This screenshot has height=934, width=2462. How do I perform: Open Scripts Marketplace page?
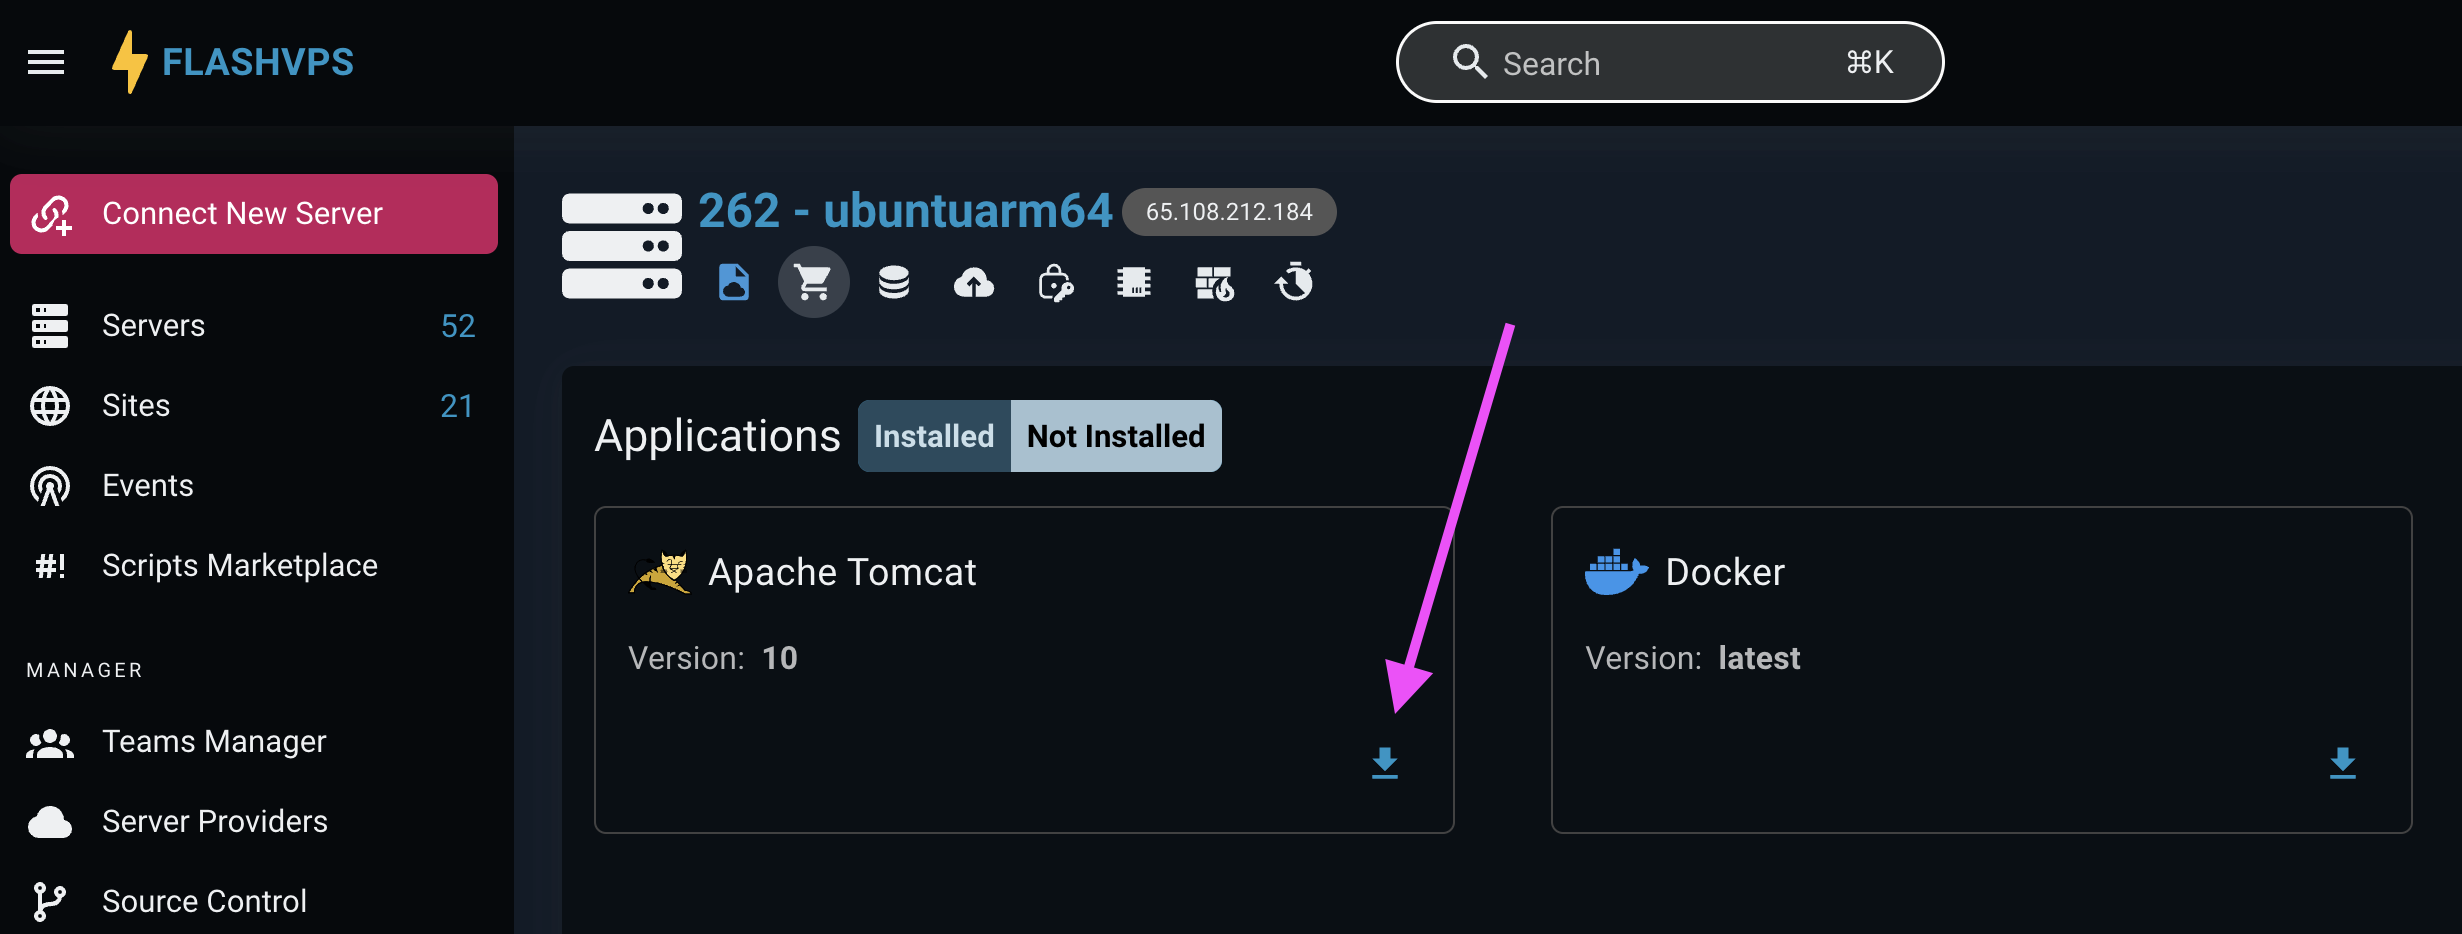point(239,566)
